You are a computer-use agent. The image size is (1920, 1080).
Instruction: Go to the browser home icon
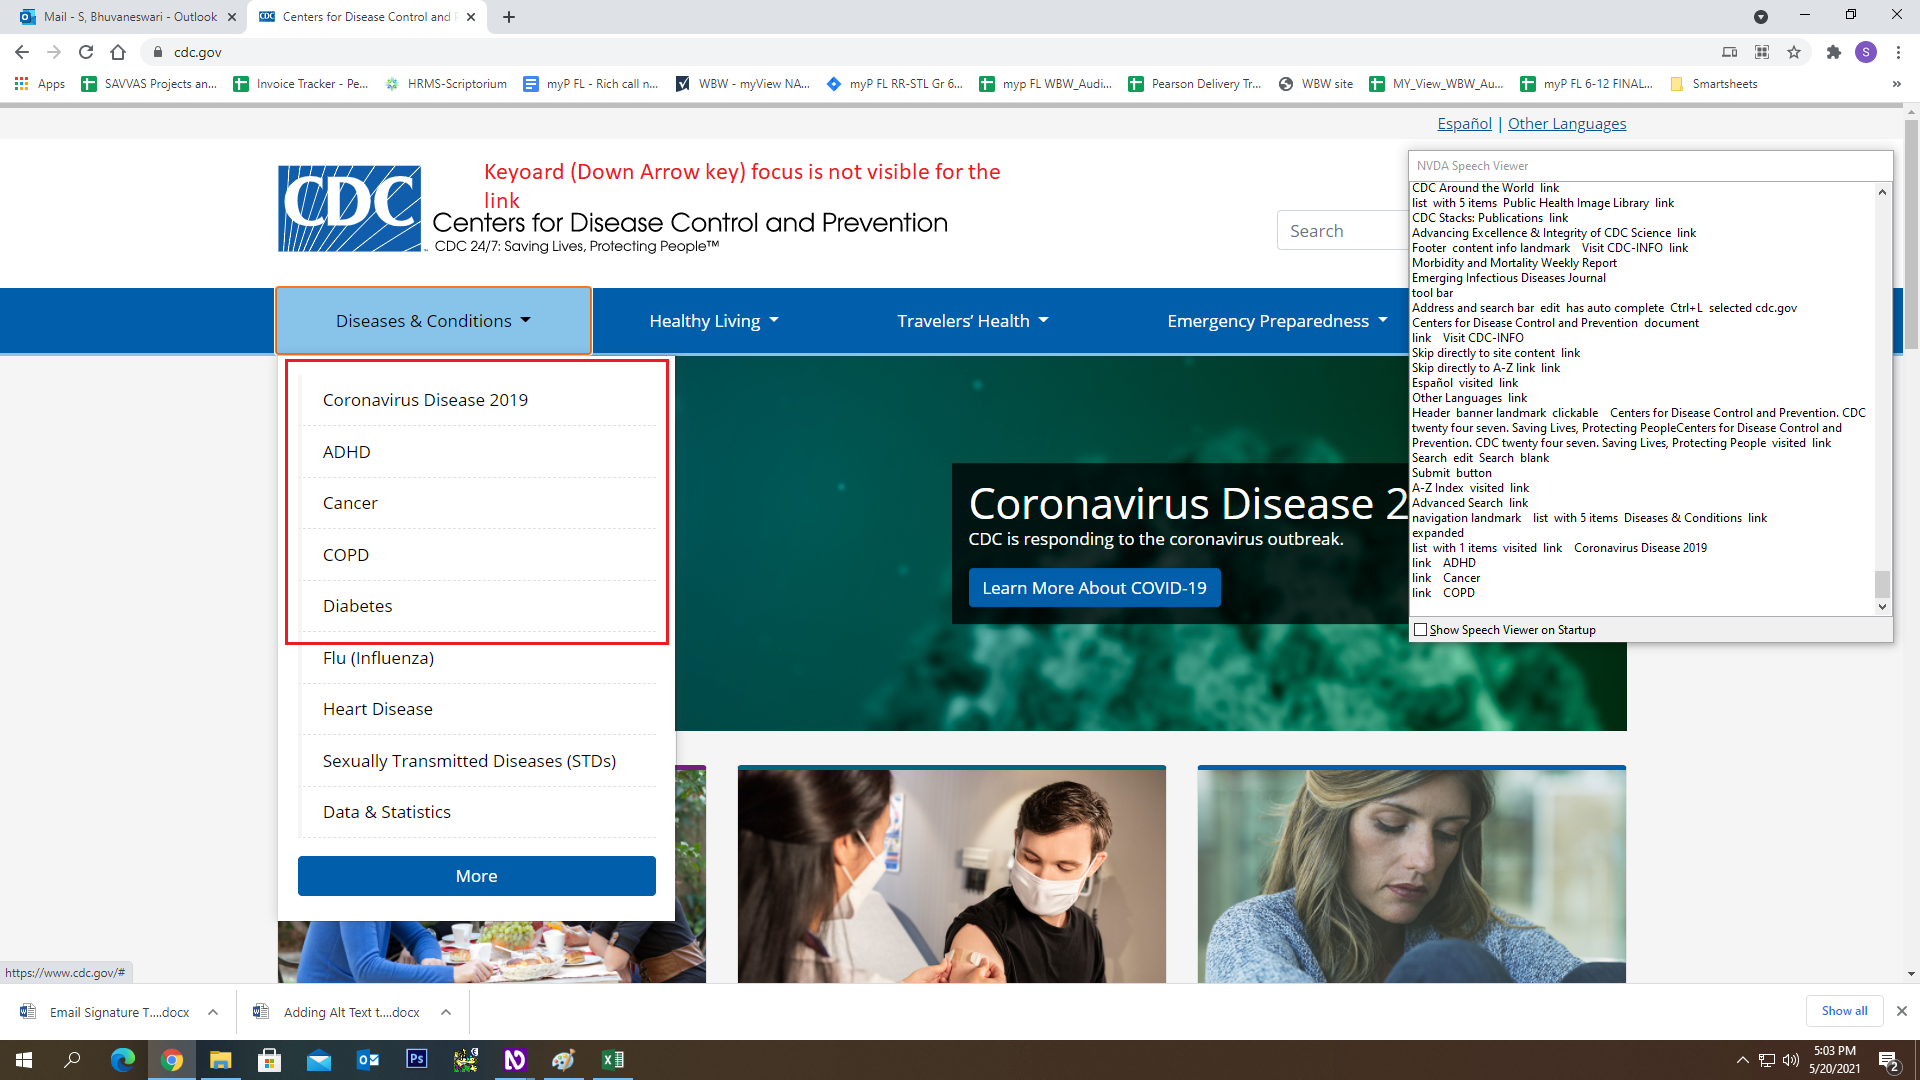[118, 52]
